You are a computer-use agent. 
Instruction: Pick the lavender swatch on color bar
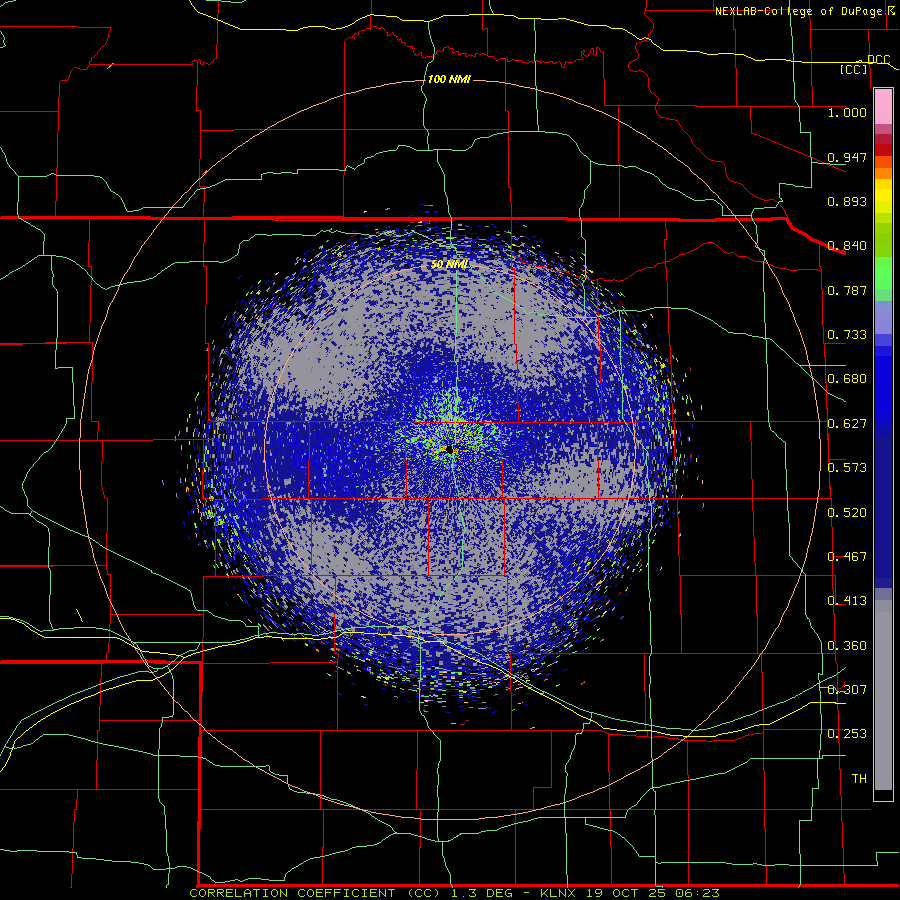click(x=883, y=317)
